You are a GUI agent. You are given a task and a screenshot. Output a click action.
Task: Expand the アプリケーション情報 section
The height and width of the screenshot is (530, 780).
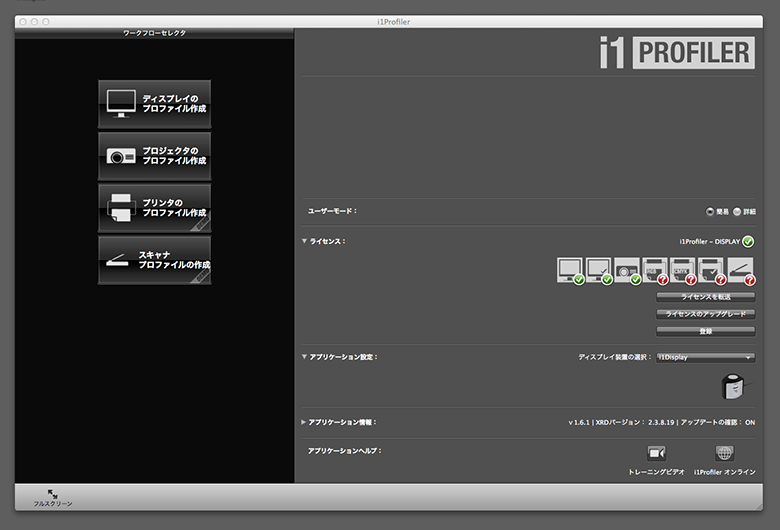[x=304, y=422]
